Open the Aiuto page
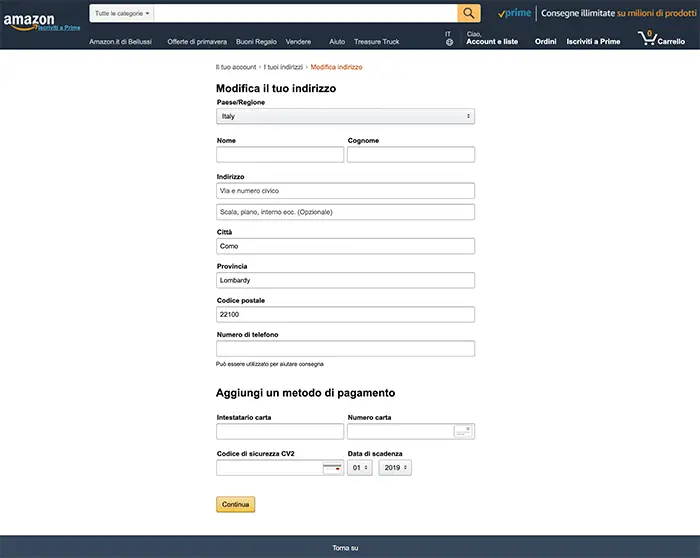 pyautogui.click(x=337, y=42)
